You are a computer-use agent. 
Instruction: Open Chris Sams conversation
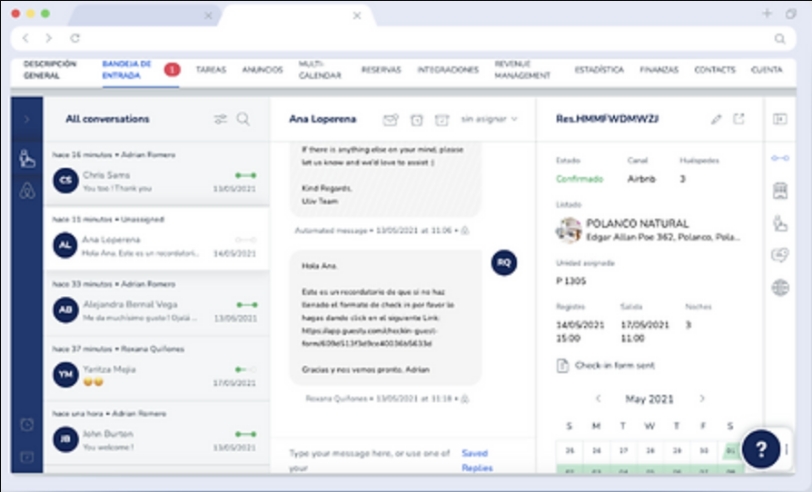[155, 181]
